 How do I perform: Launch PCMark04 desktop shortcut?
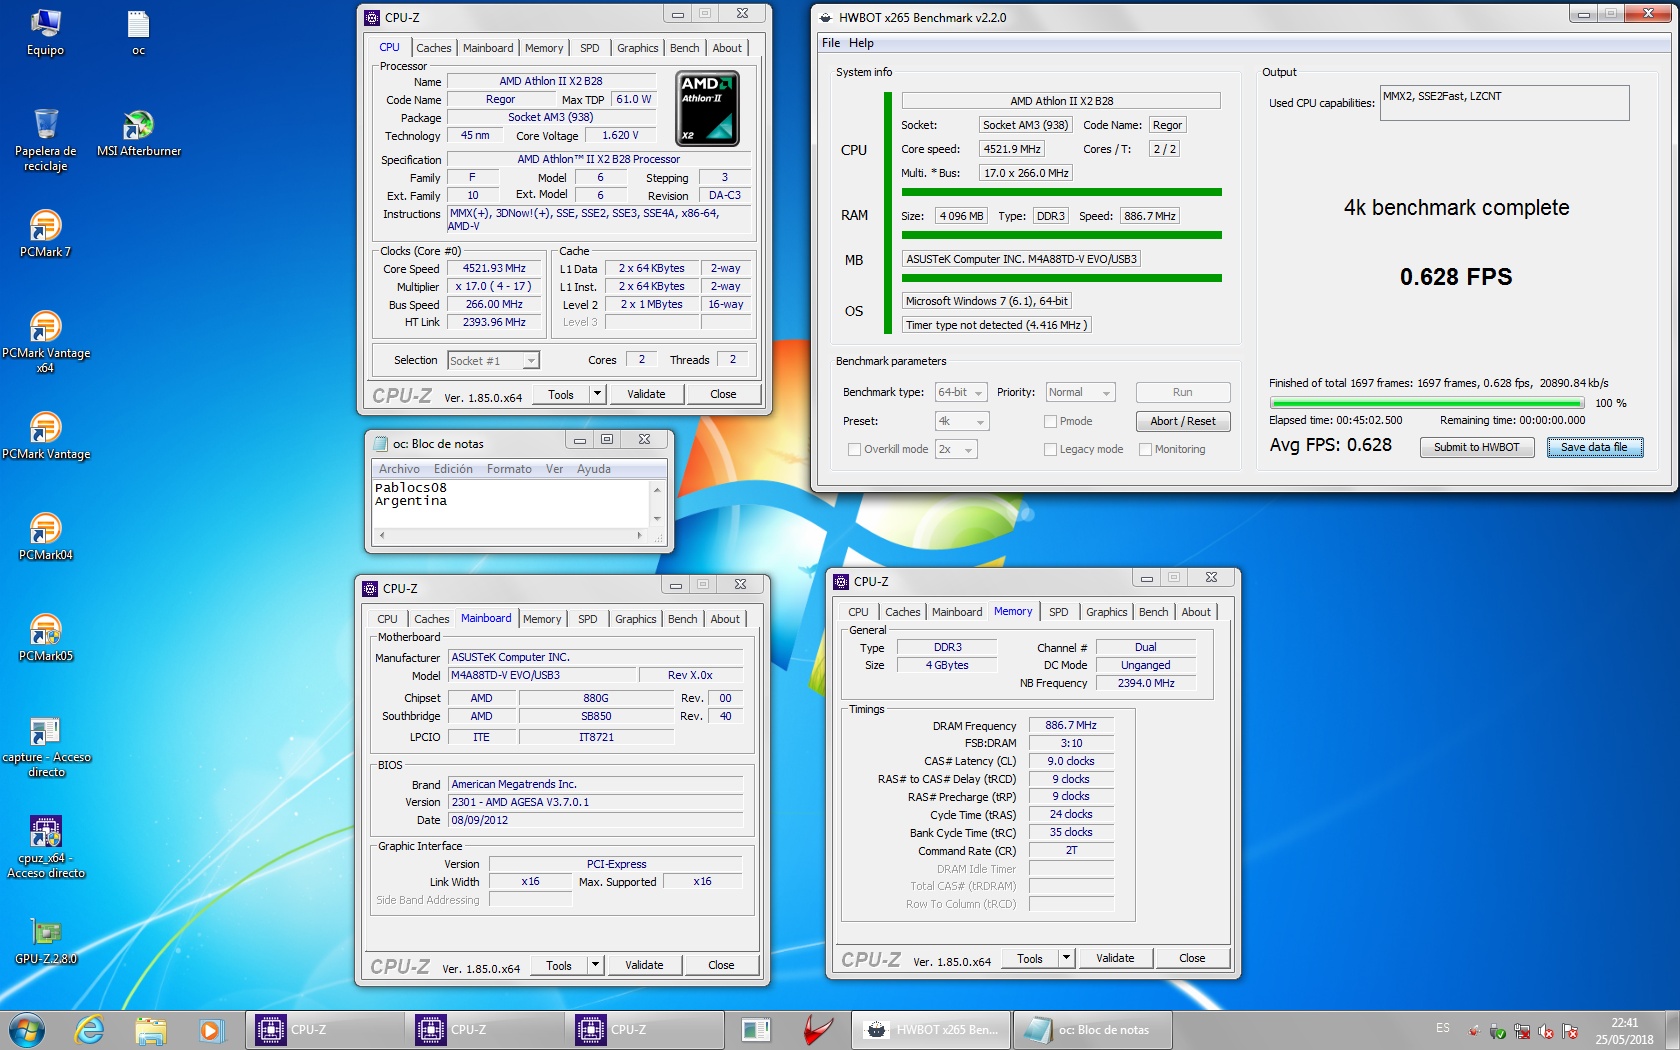point(45,537)
